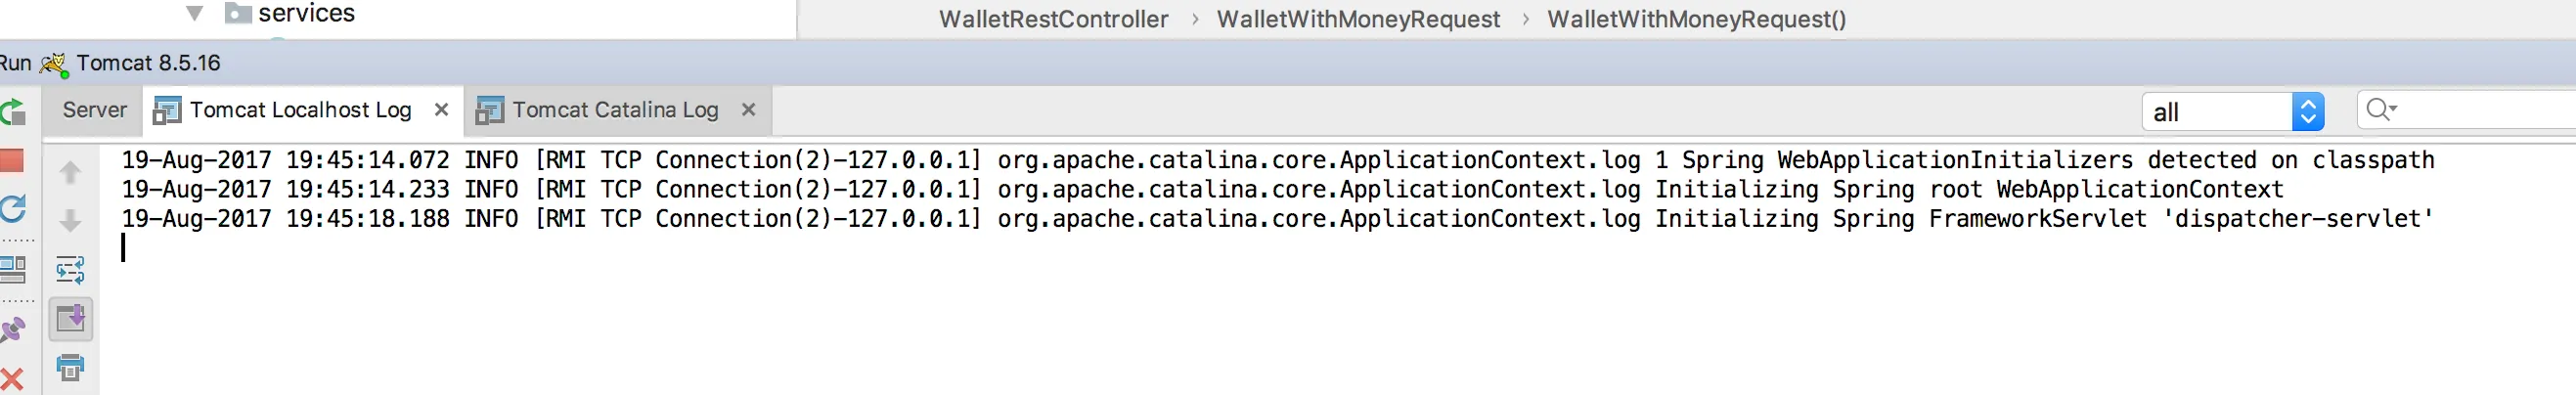2576x395 pixels.
Task: Click the Update application icon
Action: (x=12, y=209)
